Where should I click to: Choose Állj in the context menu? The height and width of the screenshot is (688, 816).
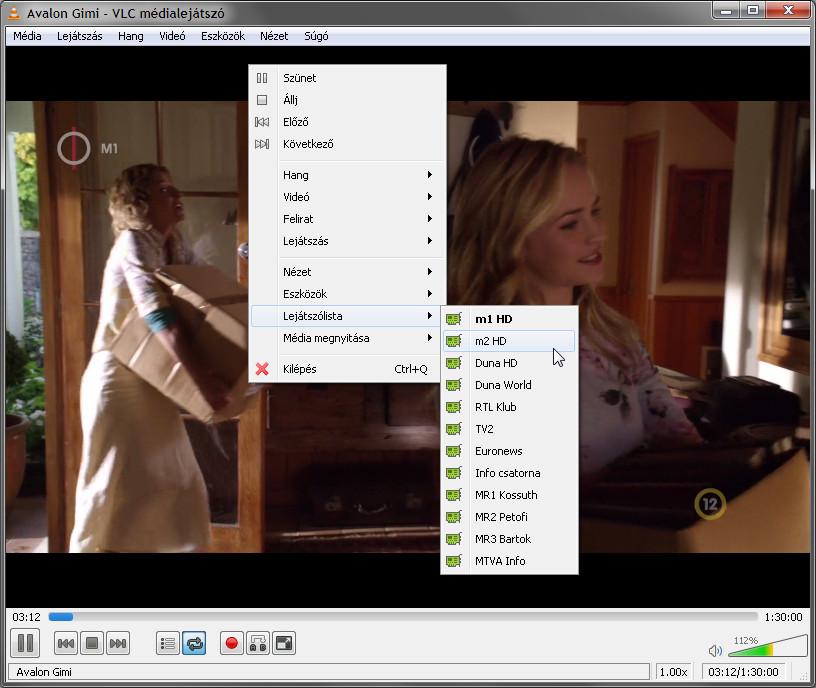click(347, 100)
